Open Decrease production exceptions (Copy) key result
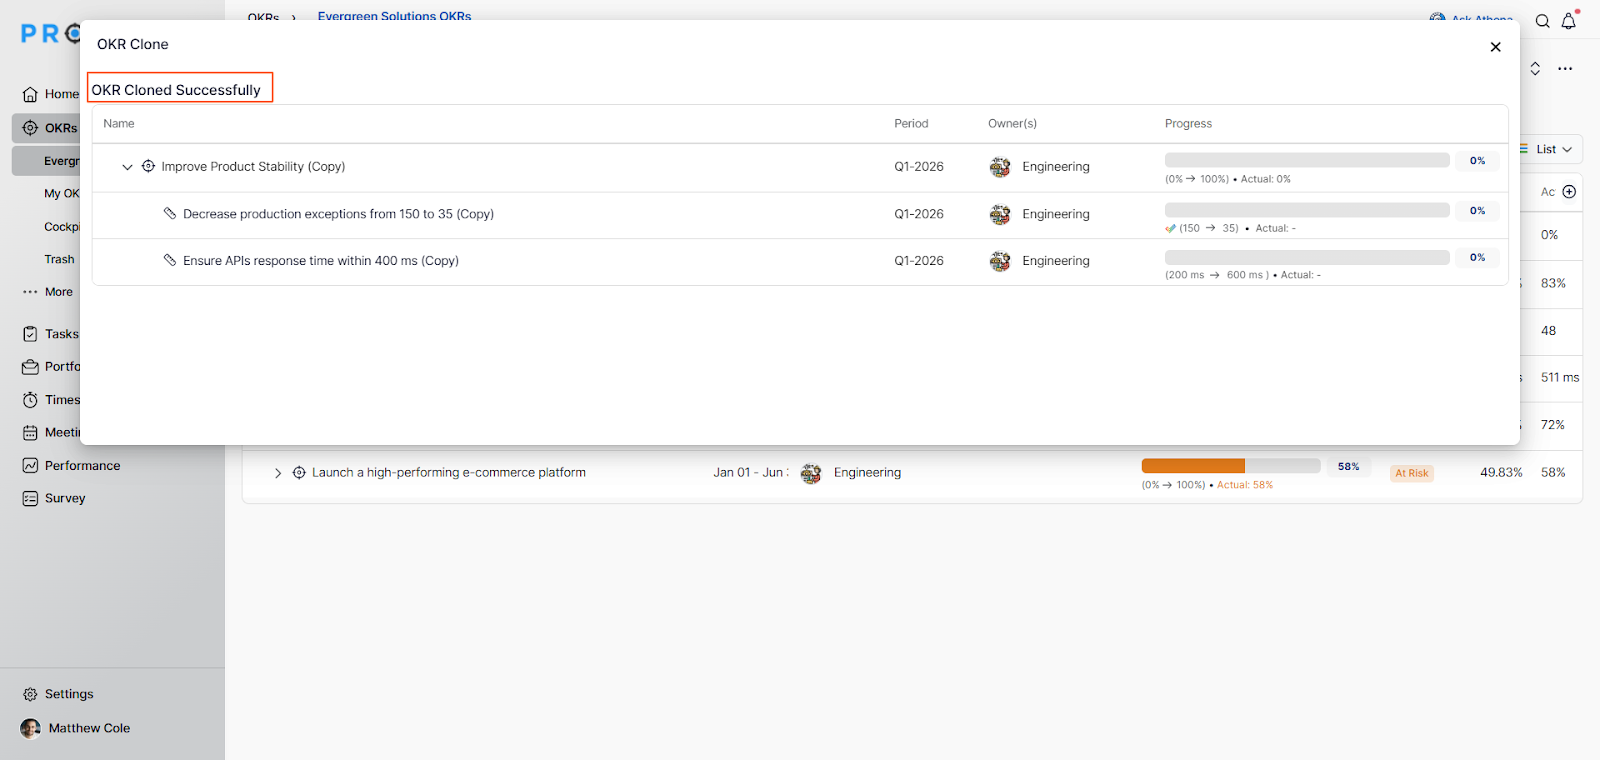1600x760 pixels. tap(338, 214)
